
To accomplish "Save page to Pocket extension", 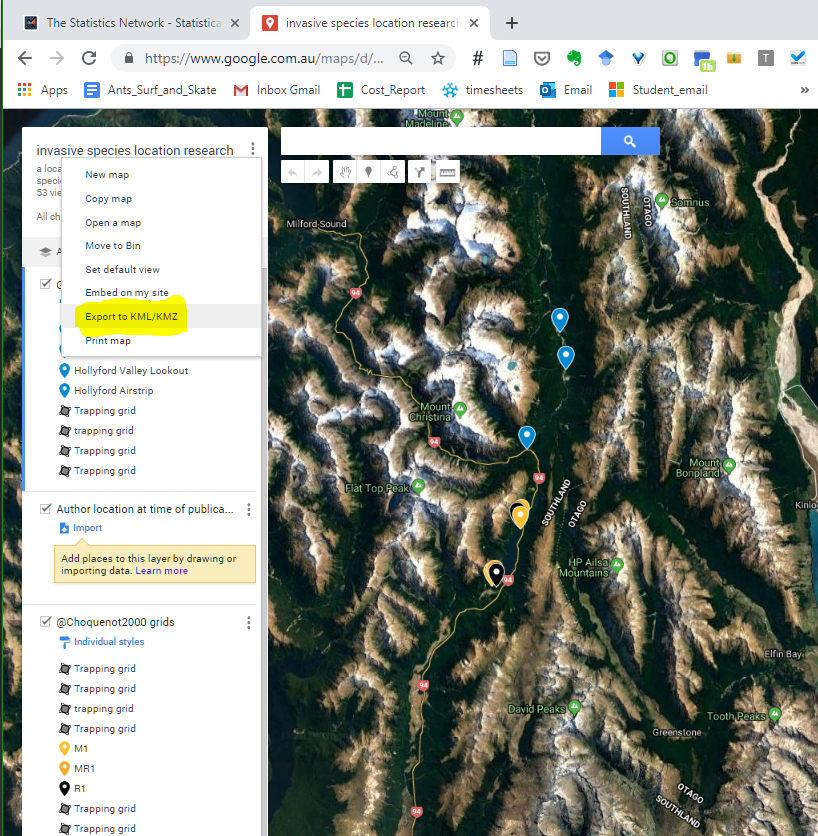I will (542, 59).
